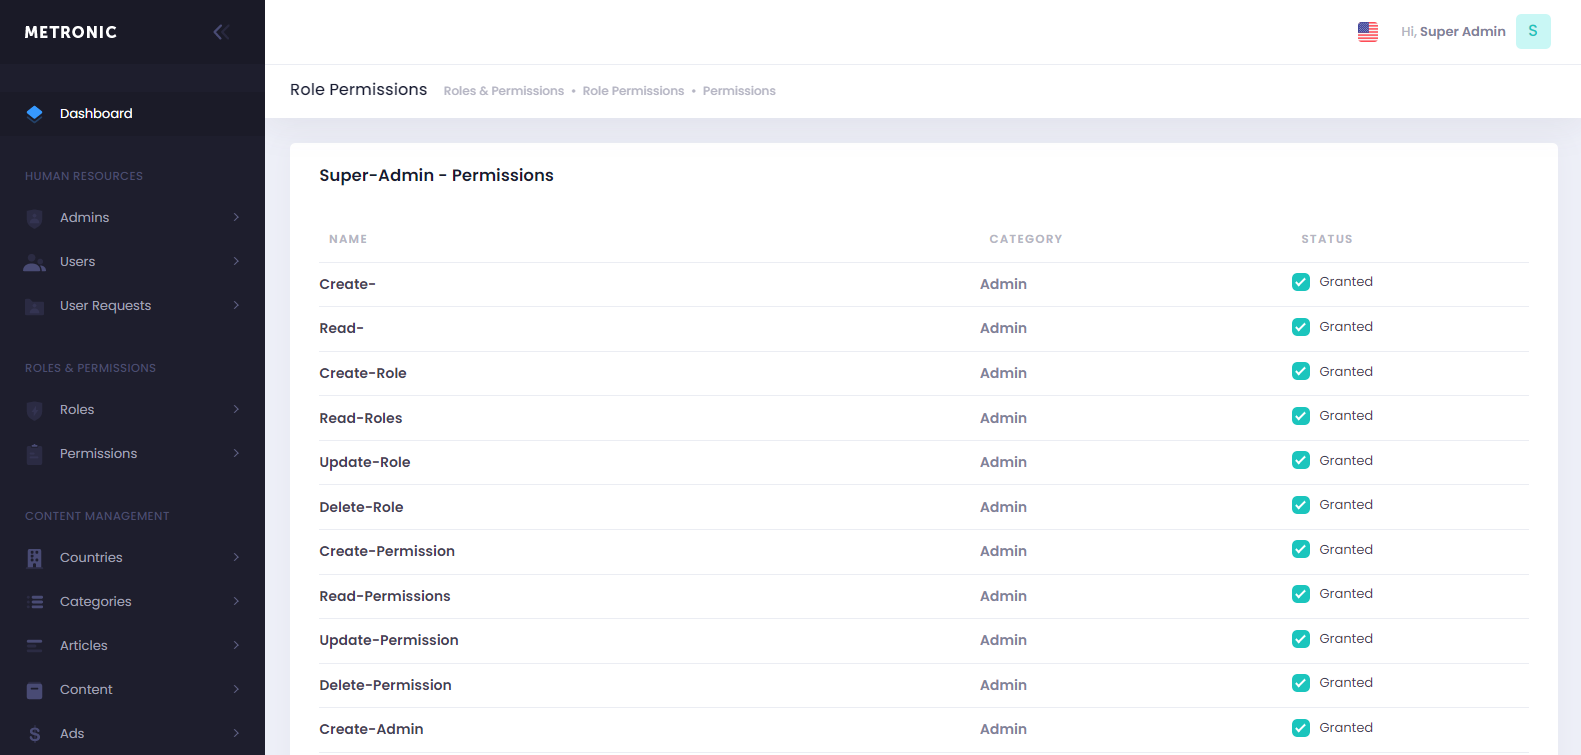Expand the Categories submenu arrow
The width and height of the screenshot is (1581, 755).
pos(236,601)
